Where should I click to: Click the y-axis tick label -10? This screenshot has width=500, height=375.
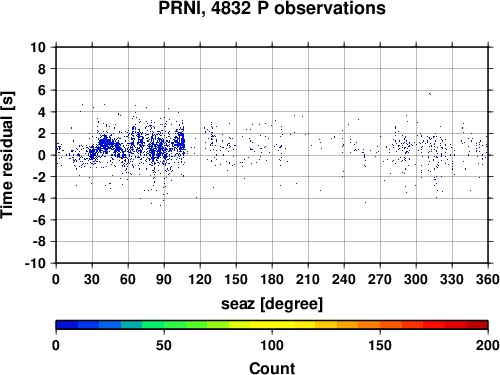pyautogui.click(x=35, y=263)
